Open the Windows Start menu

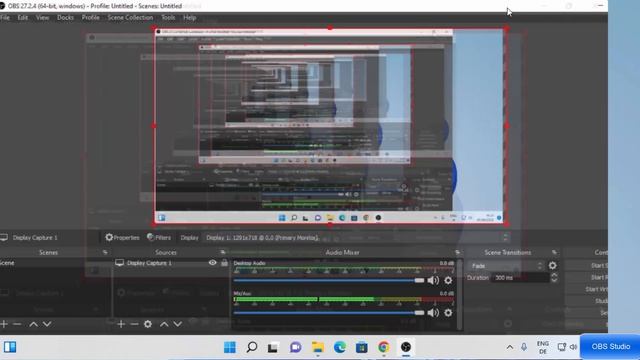point(230,347)
